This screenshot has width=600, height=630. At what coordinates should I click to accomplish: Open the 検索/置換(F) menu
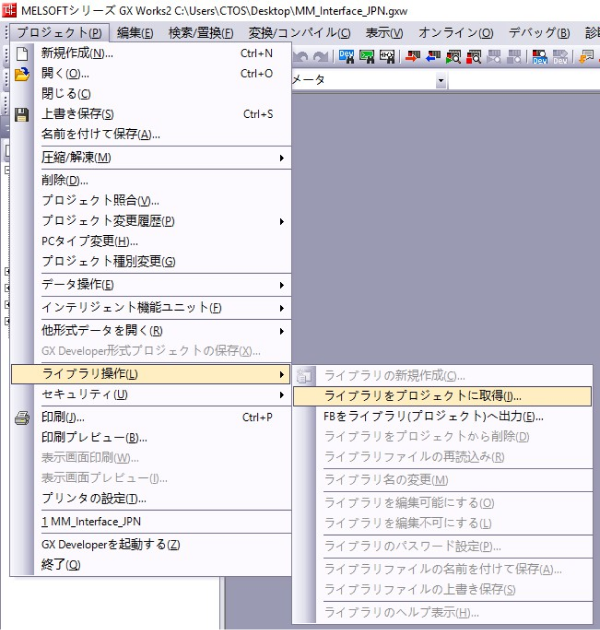[201, 33]
